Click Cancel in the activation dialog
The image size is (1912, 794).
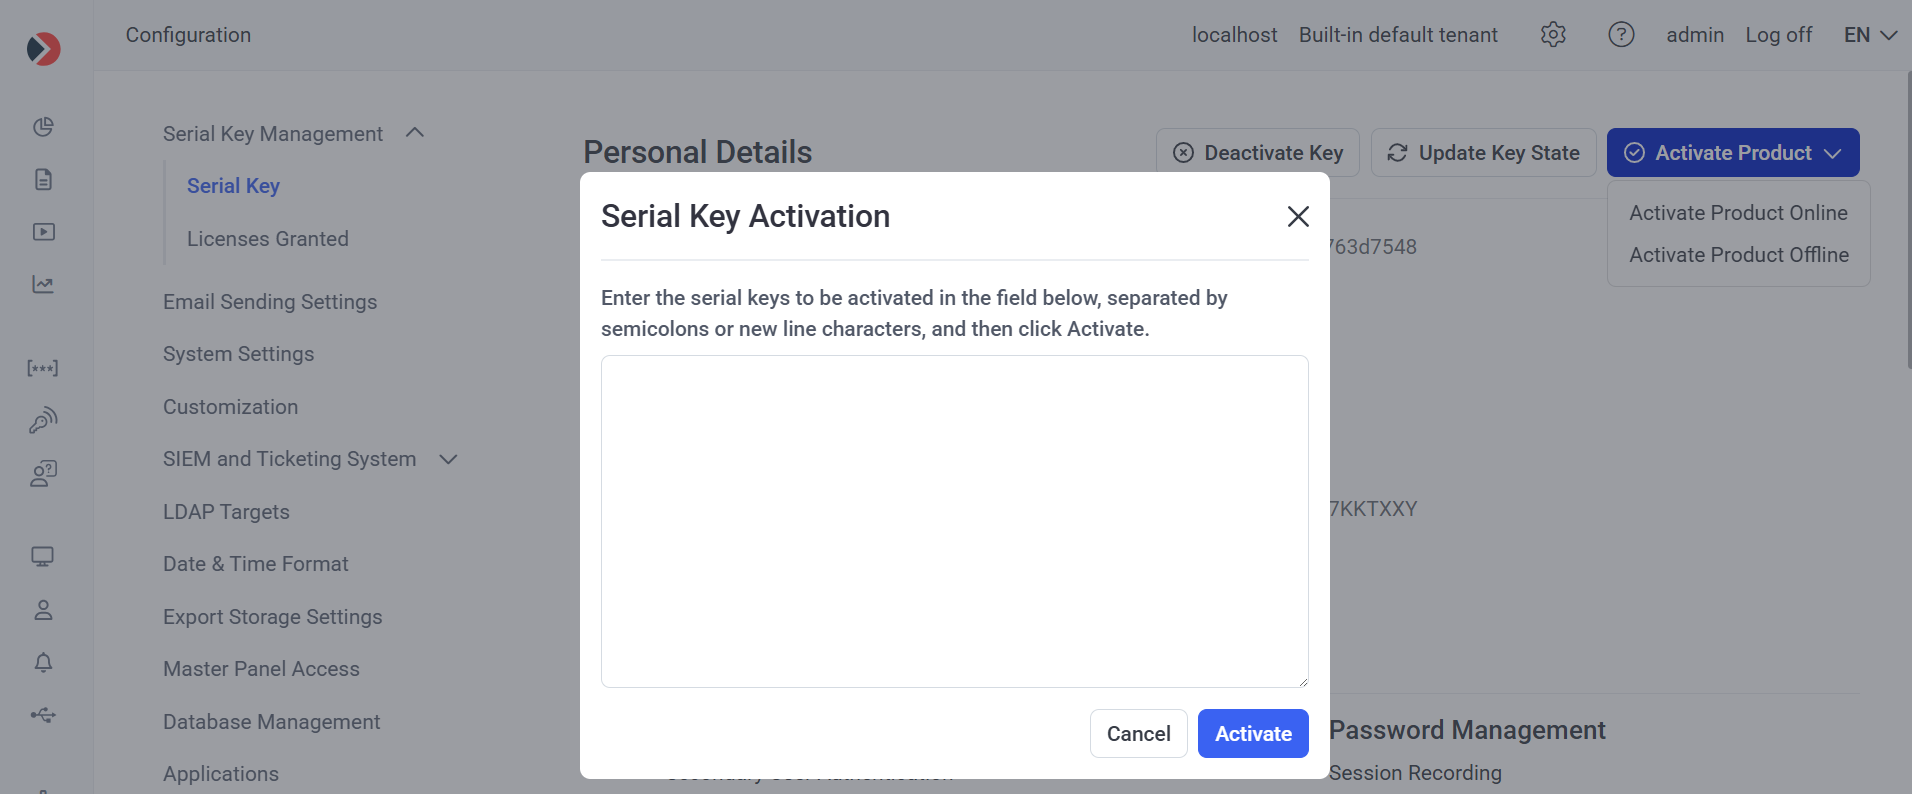pos(1138,734)
